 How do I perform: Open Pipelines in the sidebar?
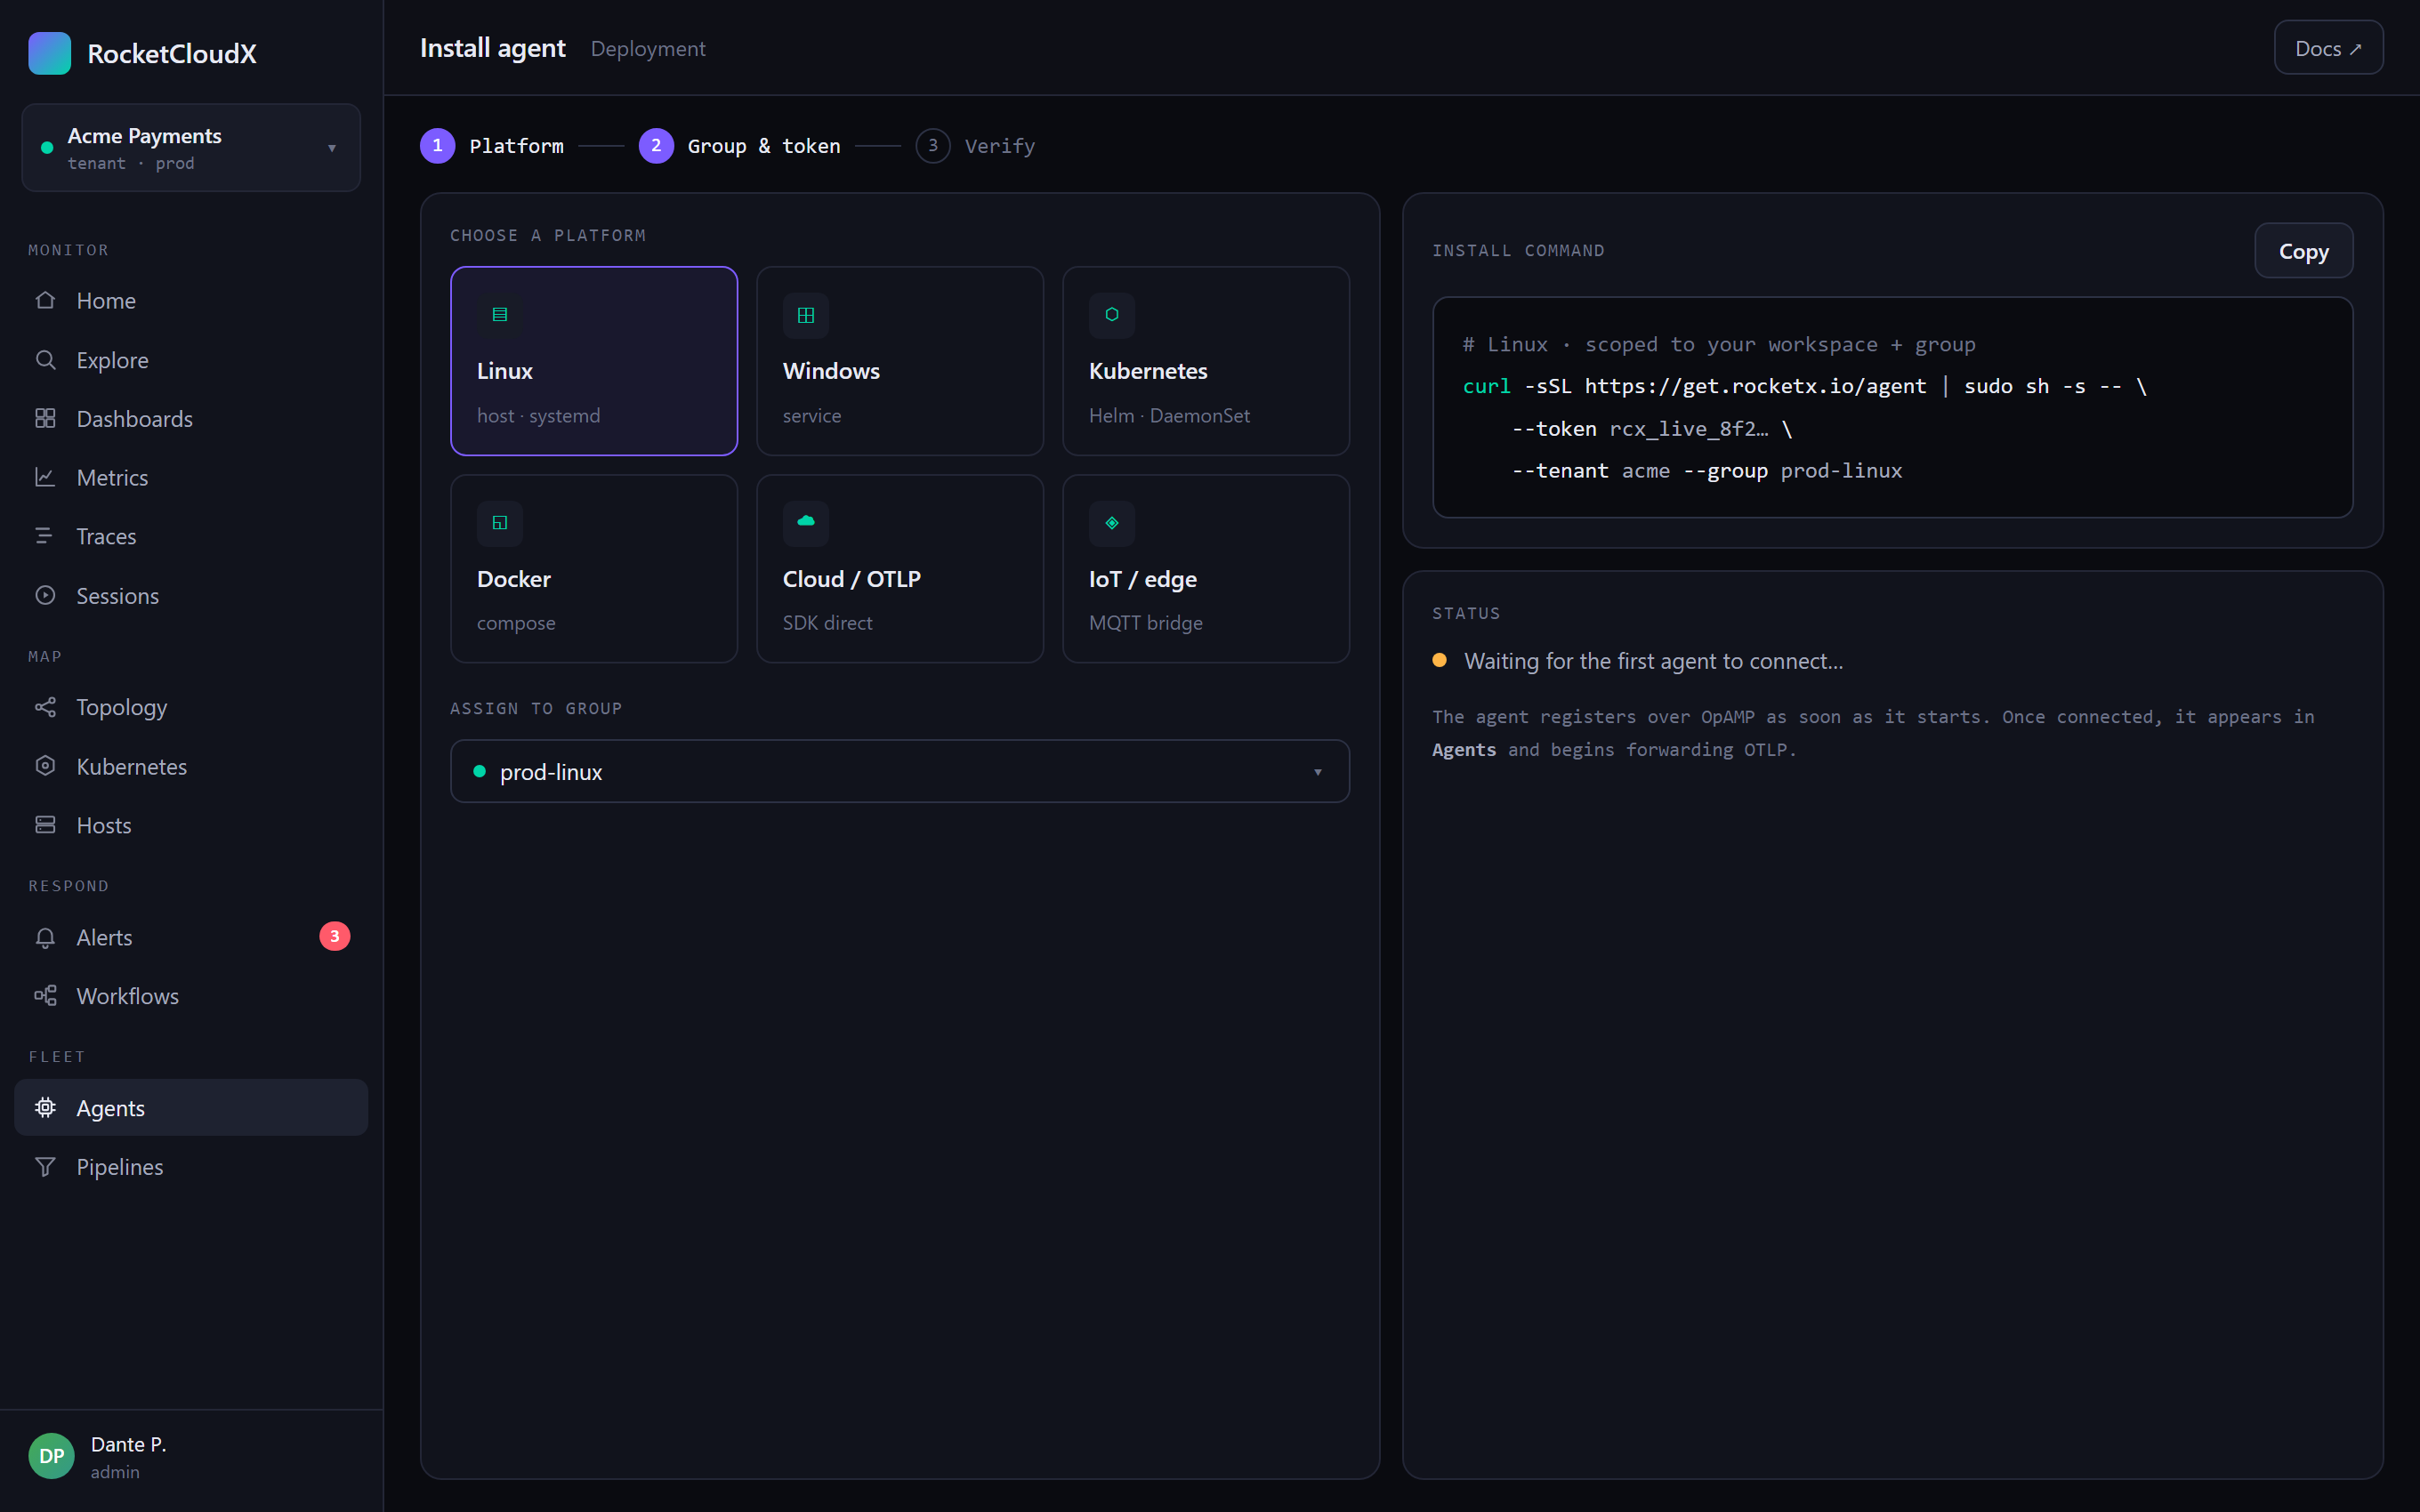(x=191, y=1166)
